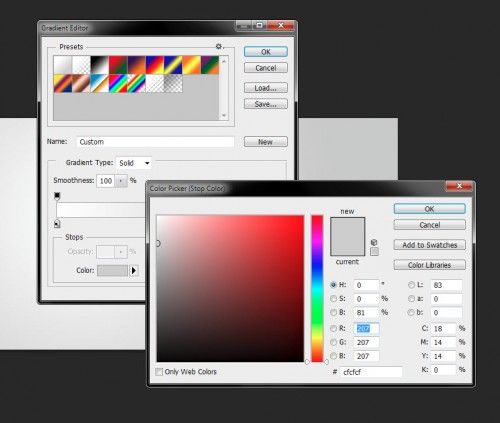
Task: Select the L lightness radio button
Action: tap(411, 285)
